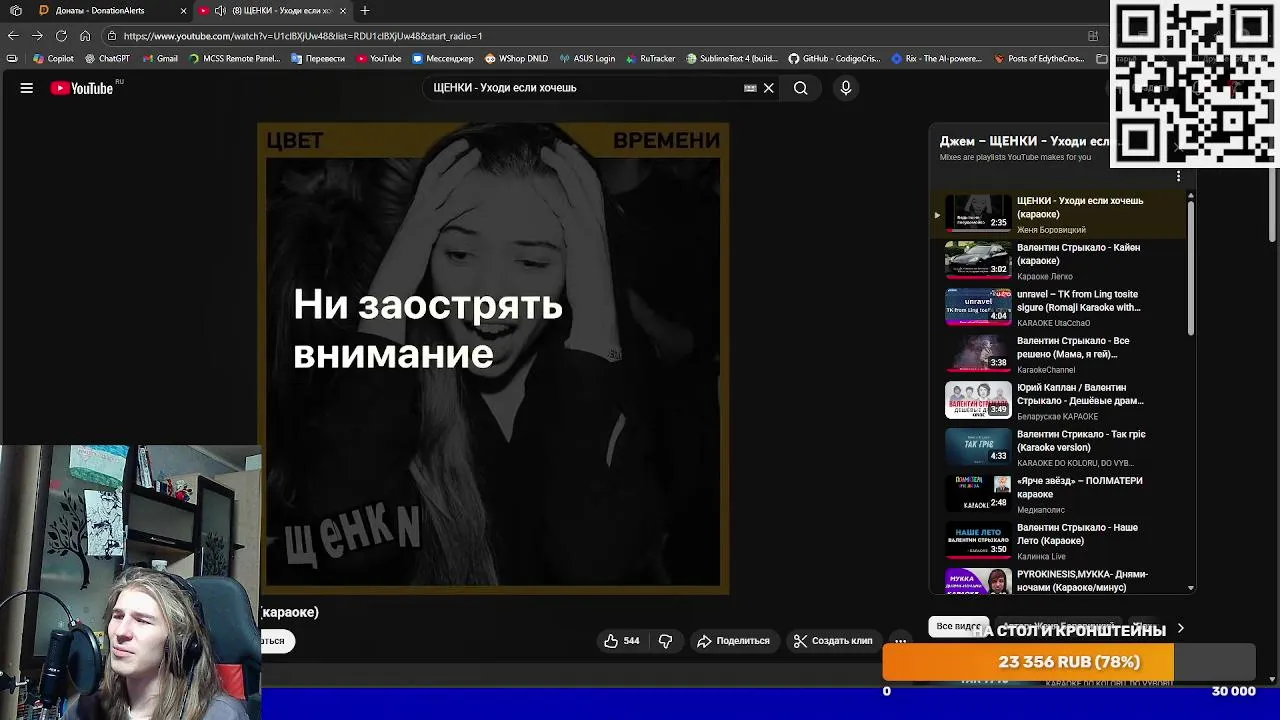Click the karaoke video player area
This screenshot has width=1280, height=720.
pos(493,358)
